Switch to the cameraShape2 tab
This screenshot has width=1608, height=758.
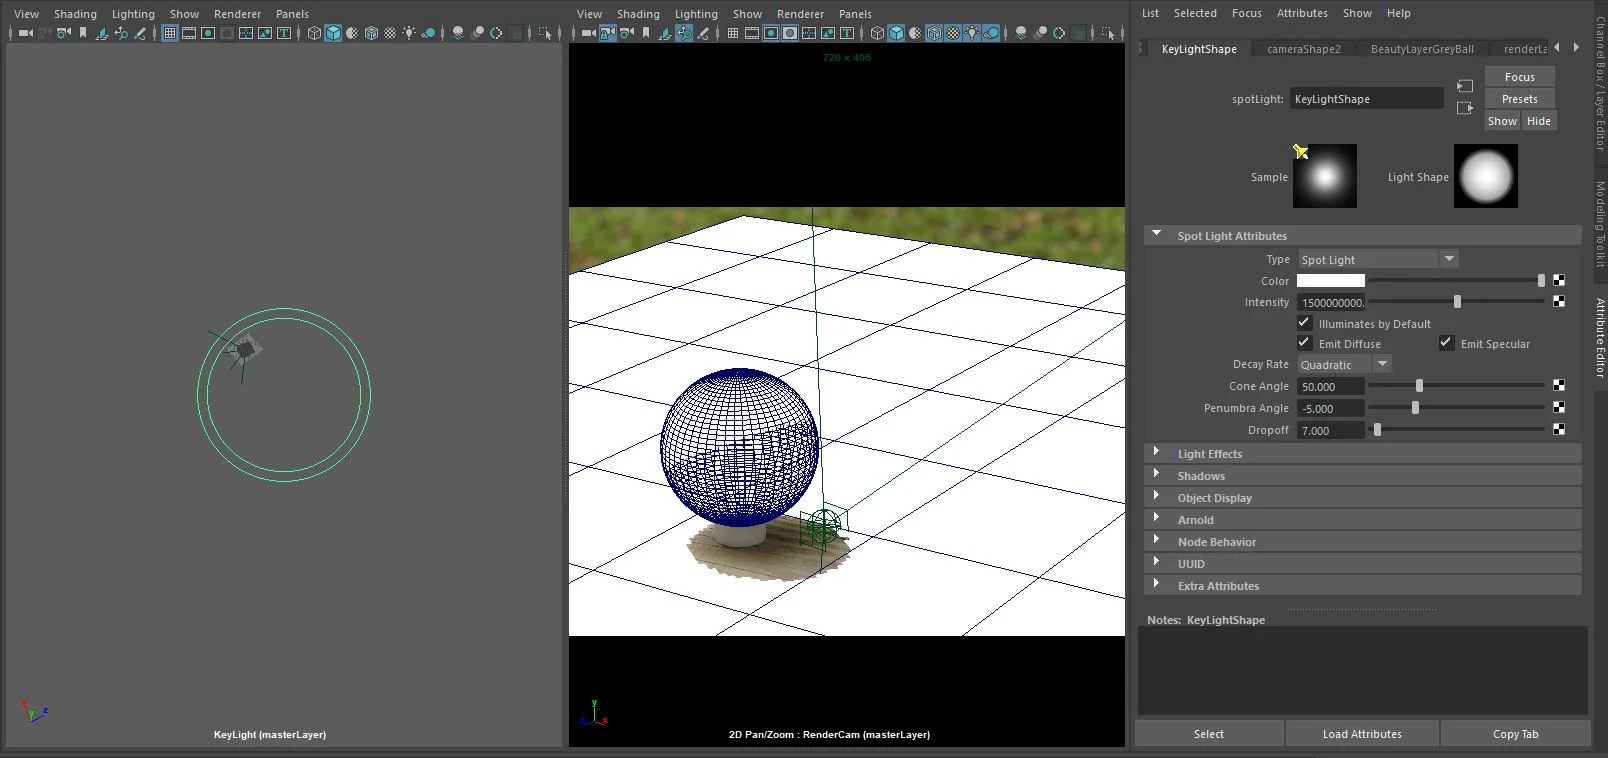click(1303, 49)
